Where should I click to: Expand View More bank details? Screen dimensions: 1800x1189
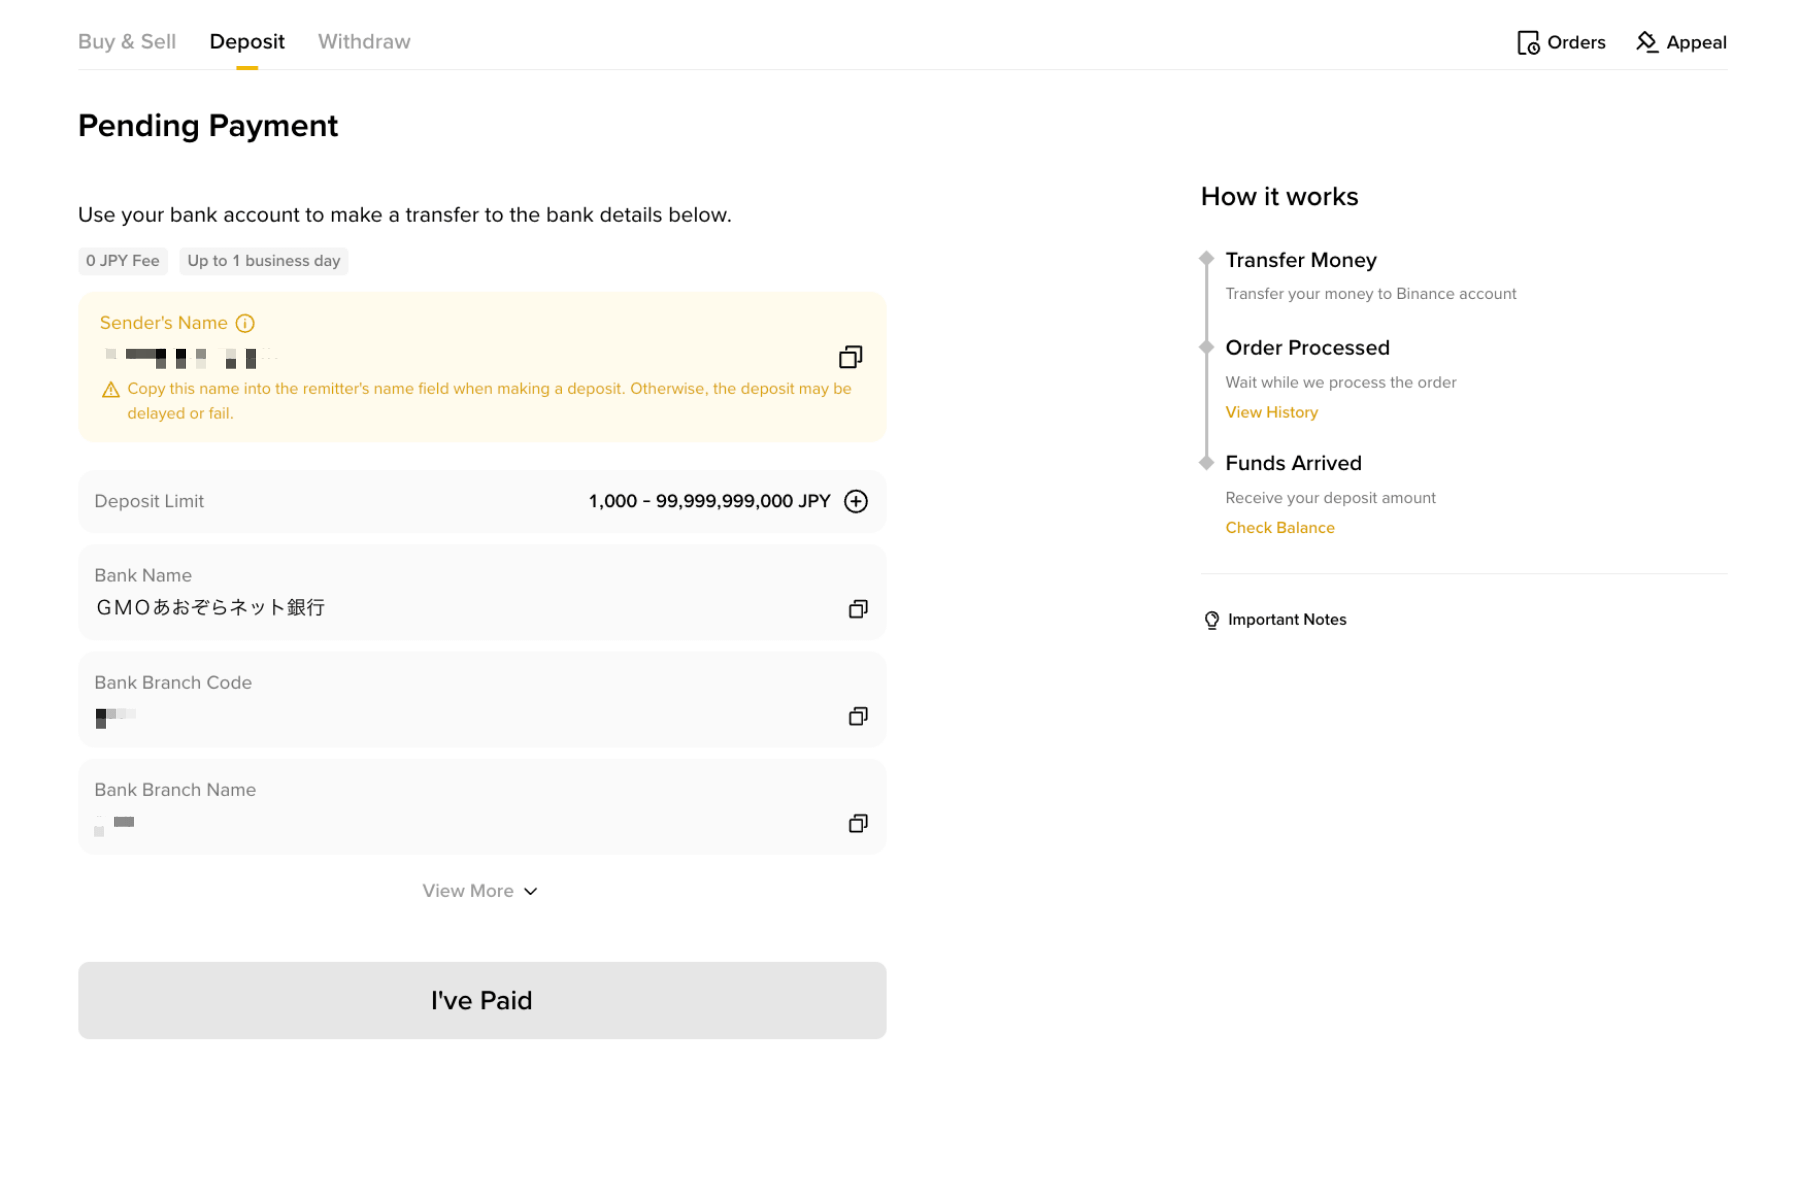click(x=480, y=891)
